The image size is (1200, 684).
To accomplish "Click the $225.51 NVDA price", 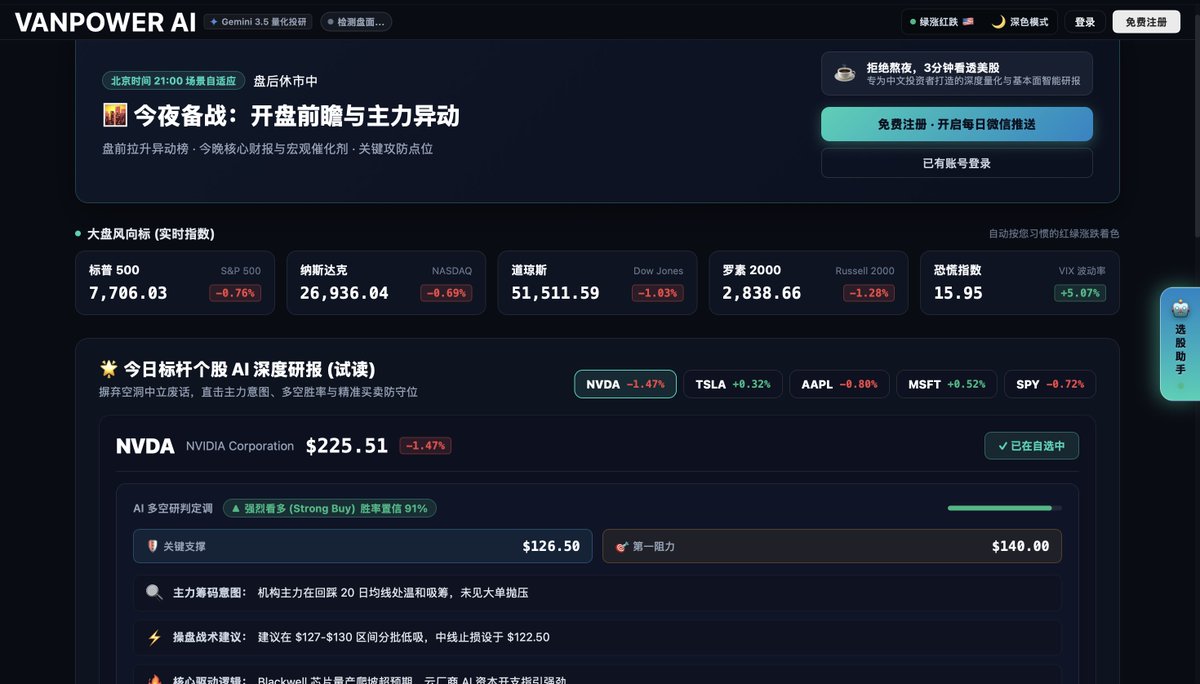I will 346,446.
